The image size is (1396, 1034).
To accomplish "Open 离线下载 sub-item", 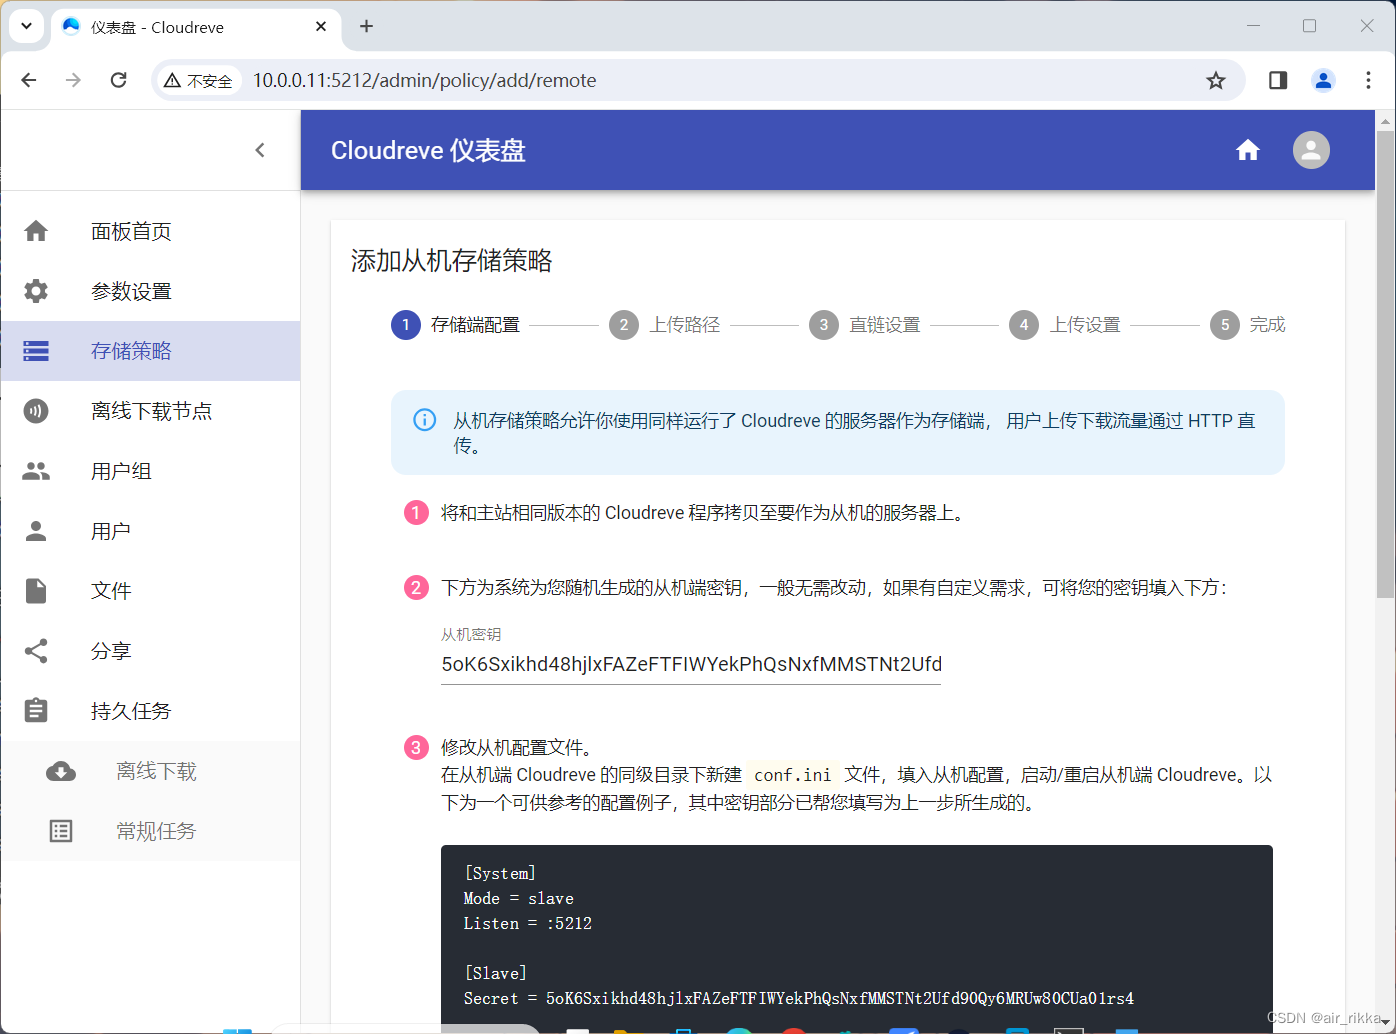I will (x=150, y=771).
